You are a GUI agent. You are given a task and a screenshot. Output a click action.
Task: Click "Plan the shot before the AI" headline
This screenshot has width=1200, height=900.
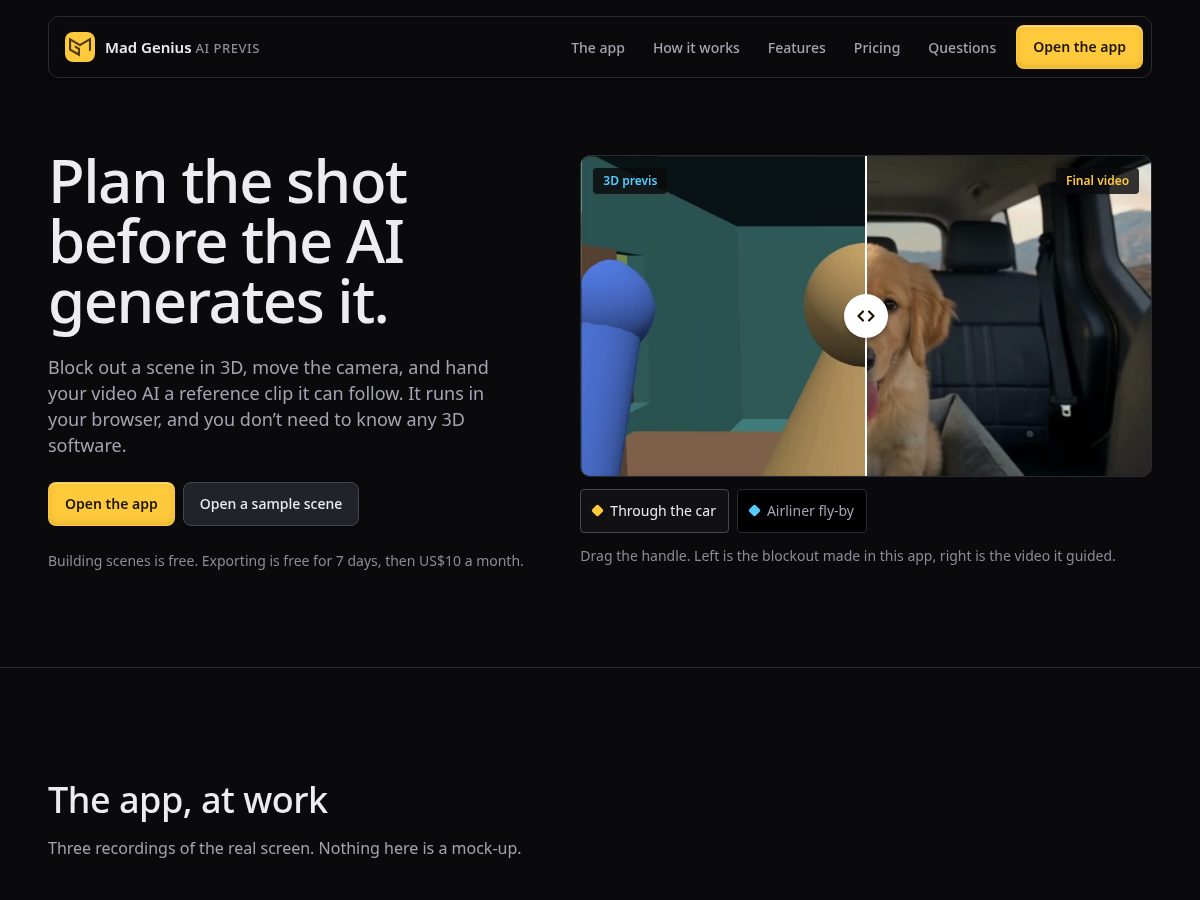[228, 242]
